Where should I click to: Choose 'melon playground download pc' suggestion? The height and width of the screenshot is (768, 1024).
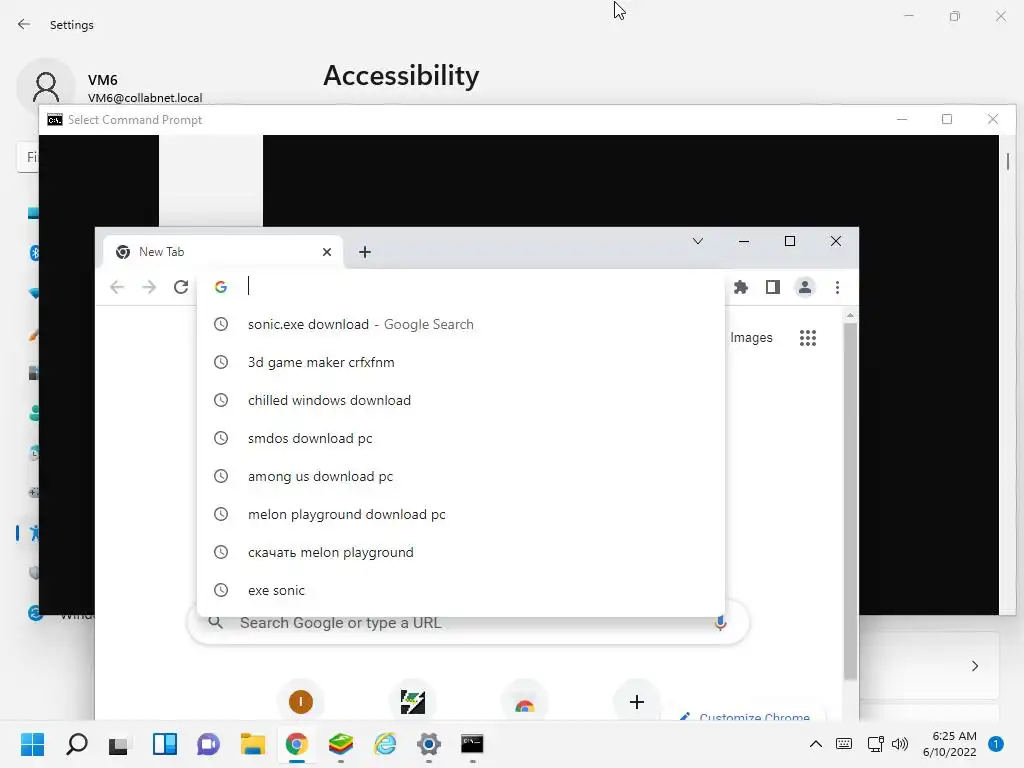click(460, 515)
